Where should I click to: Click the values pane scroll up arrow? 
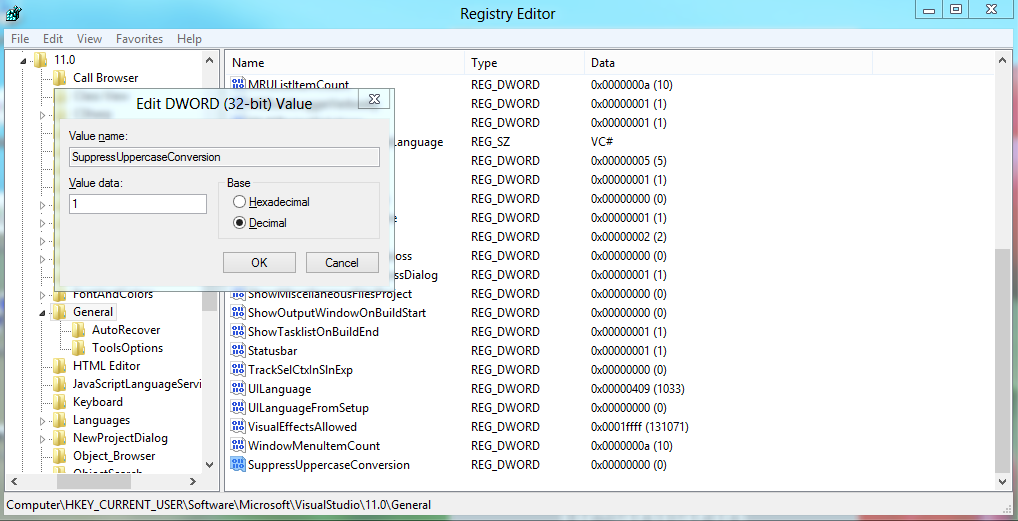point(1002,60)
